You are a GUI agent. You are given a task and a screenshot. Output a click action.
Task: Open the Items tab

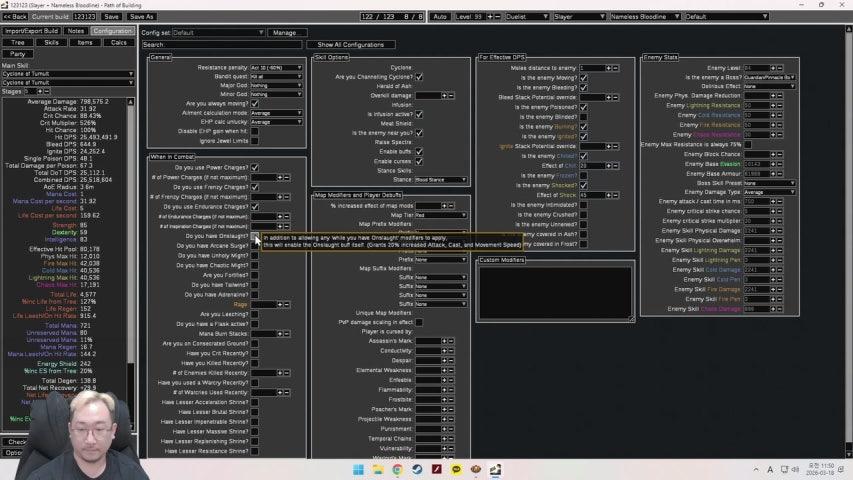(x=85, y=42)
